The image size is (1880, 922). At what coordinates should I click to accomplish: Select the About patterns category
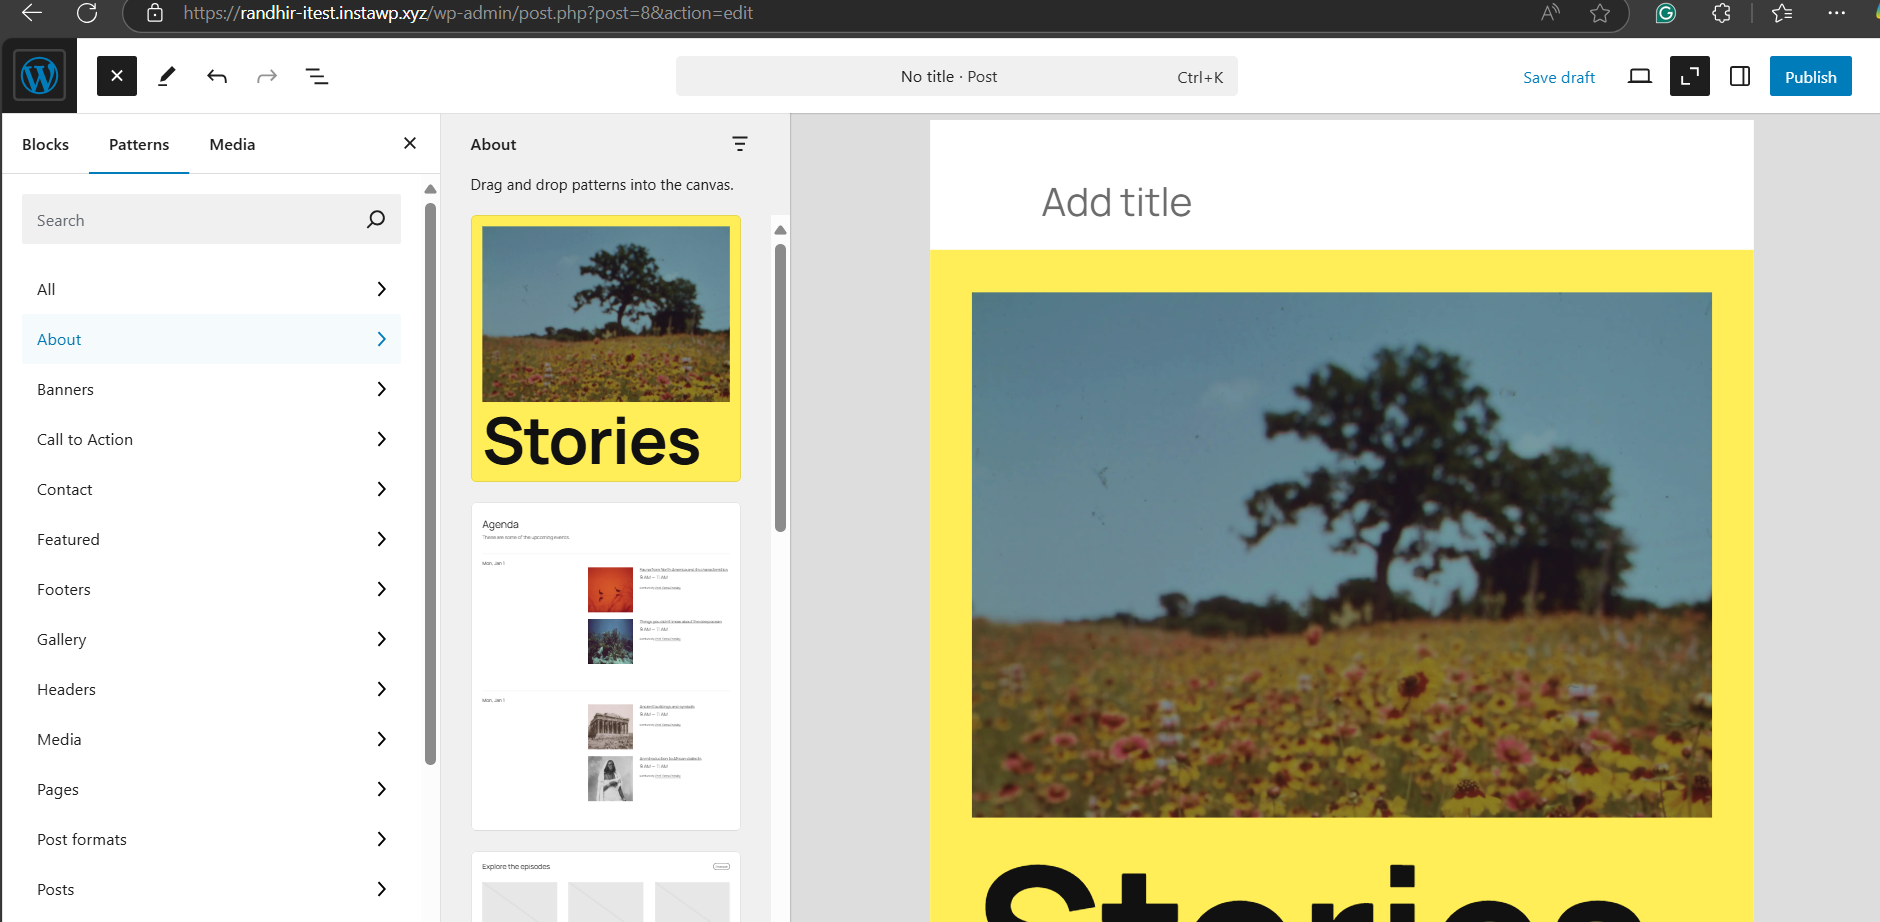click(211, 339)
